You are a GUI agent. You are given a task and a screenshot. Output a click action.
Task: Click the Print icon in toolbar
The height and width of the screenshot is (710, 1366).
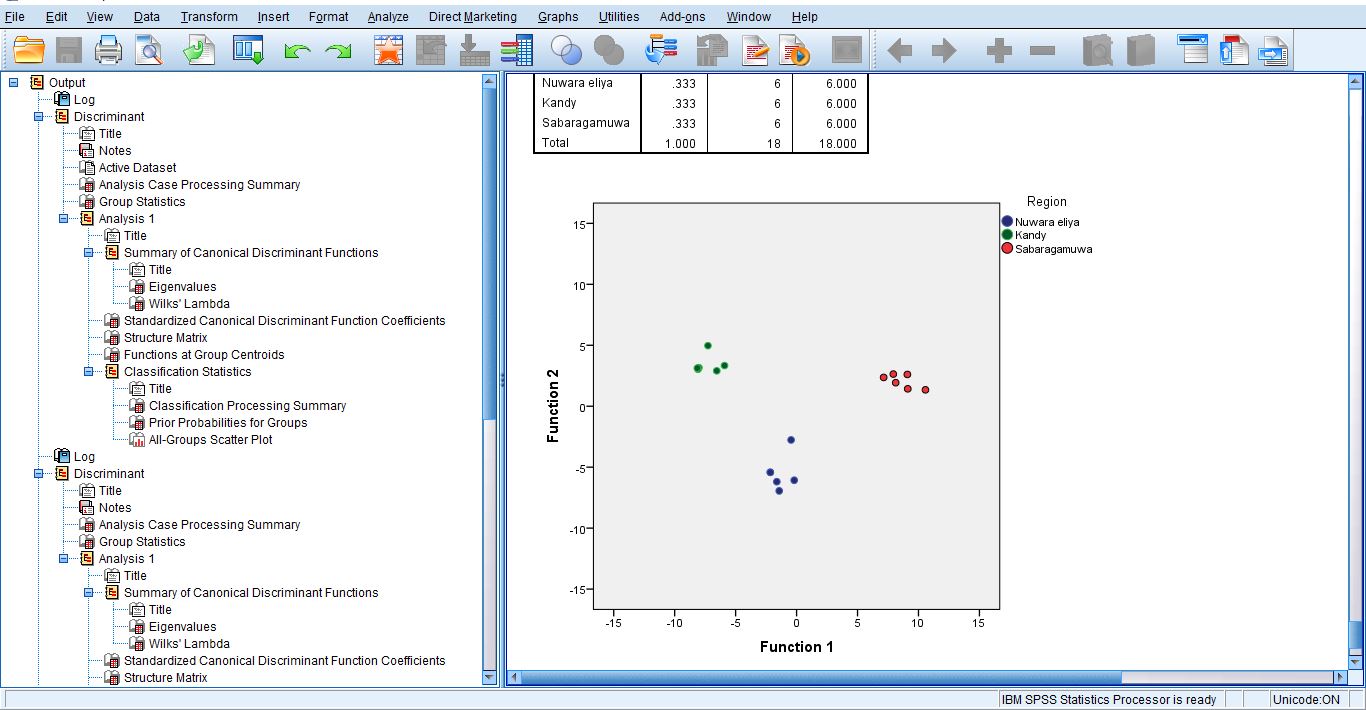(x=108, y=50)
